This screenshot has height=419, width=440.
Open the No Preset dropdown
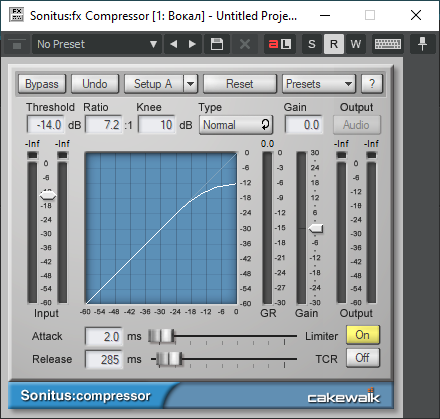pyautogui.click(x=97, y=44)
